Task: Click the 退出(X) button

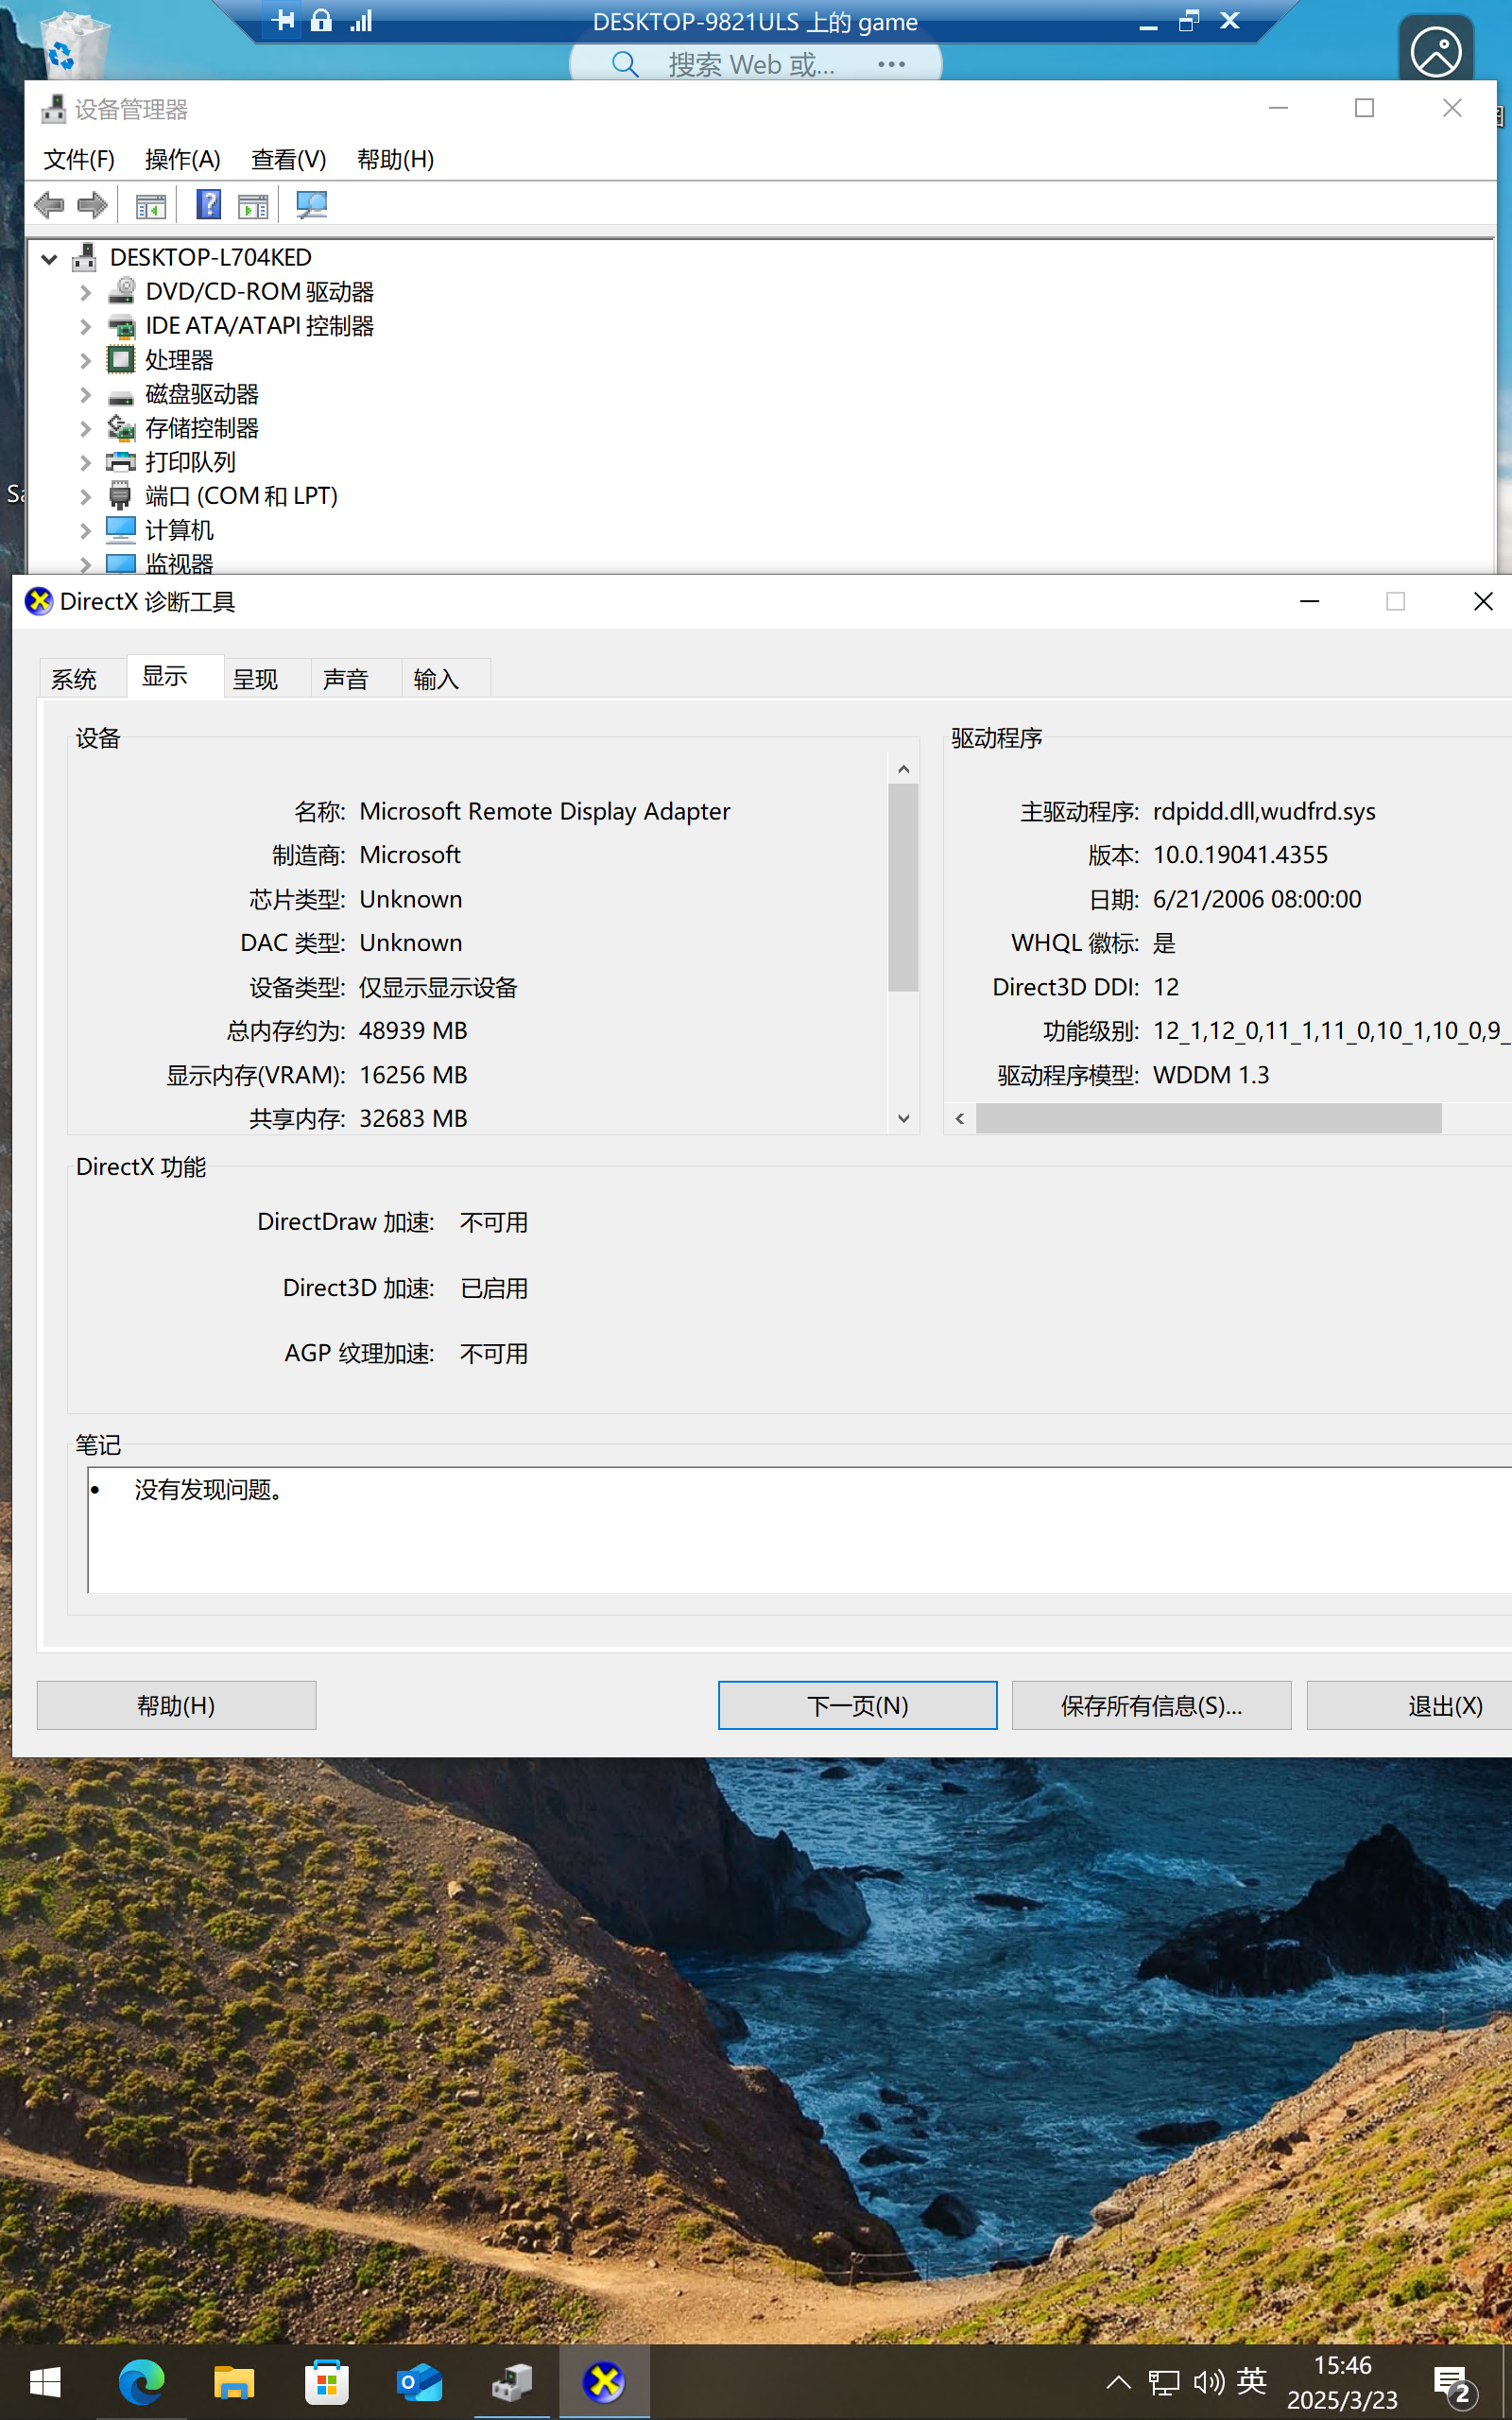Action: (1409, 1705)
